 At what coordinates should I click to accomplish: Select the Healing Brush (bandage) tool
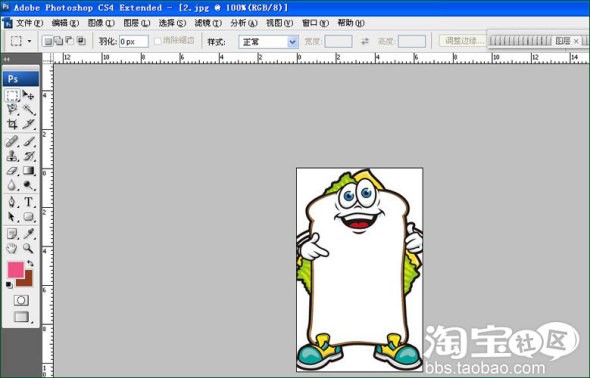[12, 141]
